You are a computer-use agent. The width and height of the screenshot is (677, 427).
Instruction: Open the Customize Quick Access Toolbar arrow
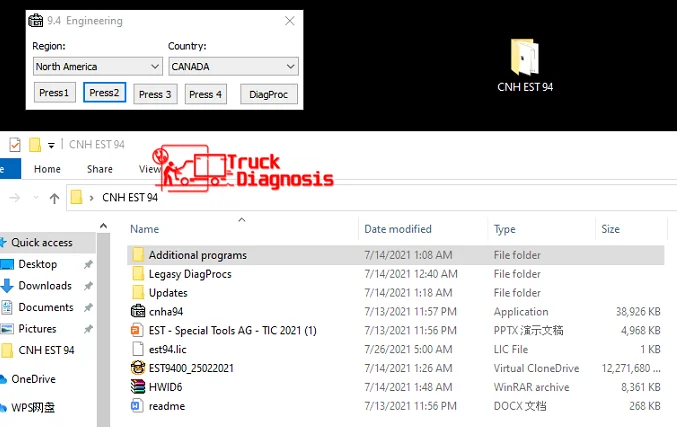click(x=51, y=145)
